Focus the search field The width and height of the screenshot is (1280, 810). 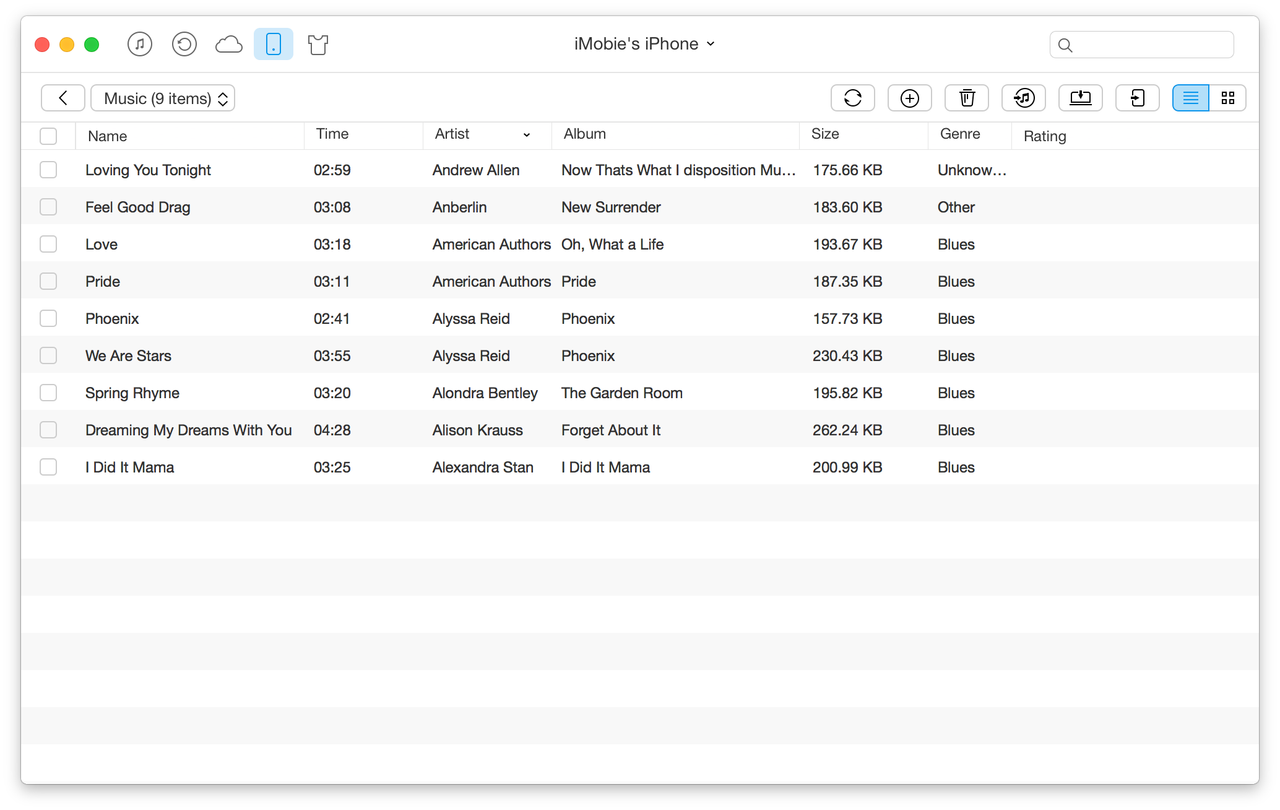coord(1142,44)
